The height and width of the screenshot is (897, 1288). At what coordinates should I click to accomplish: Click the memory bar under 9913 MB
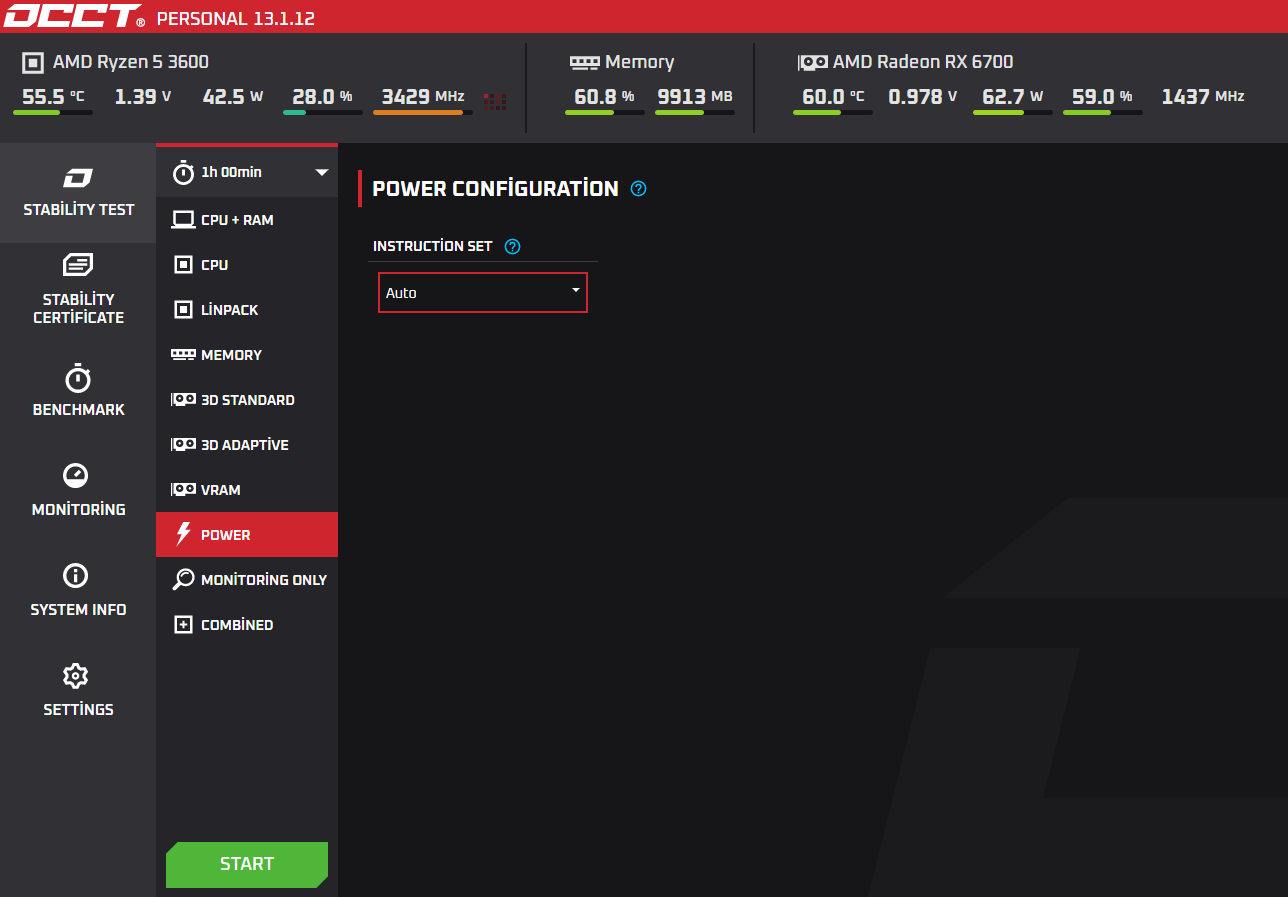[x=695, y=113]
